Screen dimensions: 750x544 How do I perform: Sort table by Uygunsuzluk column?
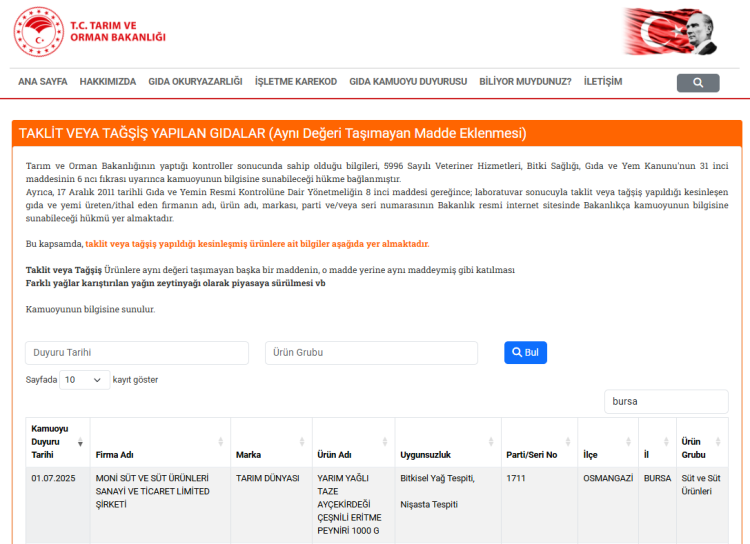(447, 454)
